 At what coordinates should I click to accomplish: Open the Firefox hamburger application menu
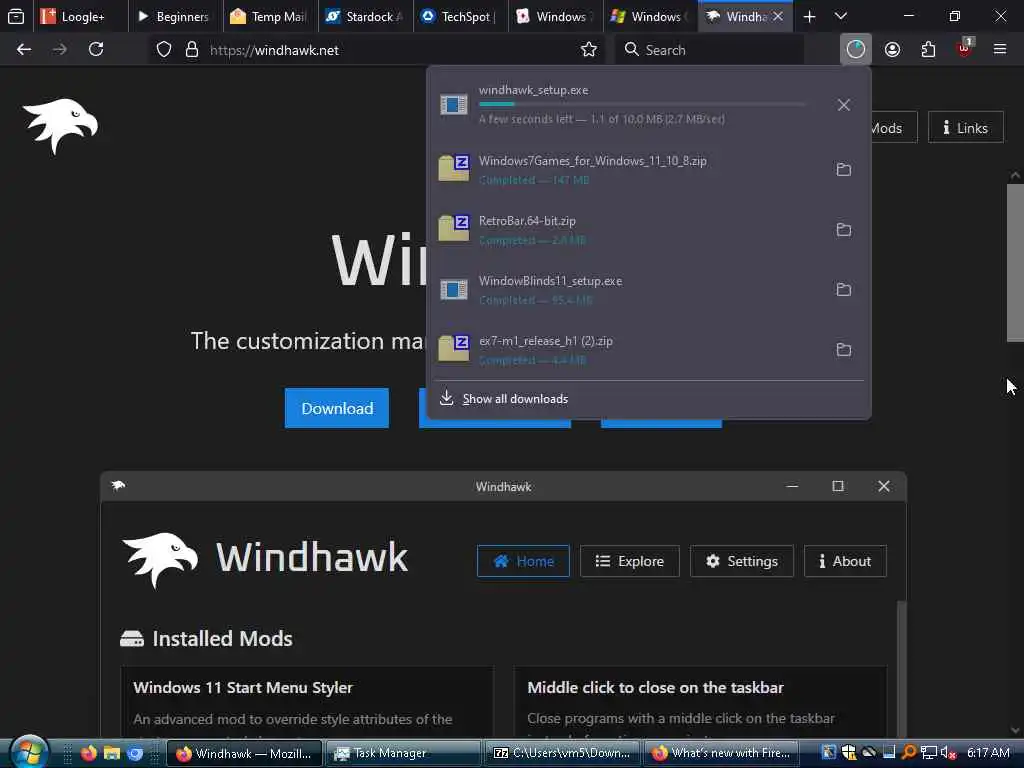[1000, 49]
